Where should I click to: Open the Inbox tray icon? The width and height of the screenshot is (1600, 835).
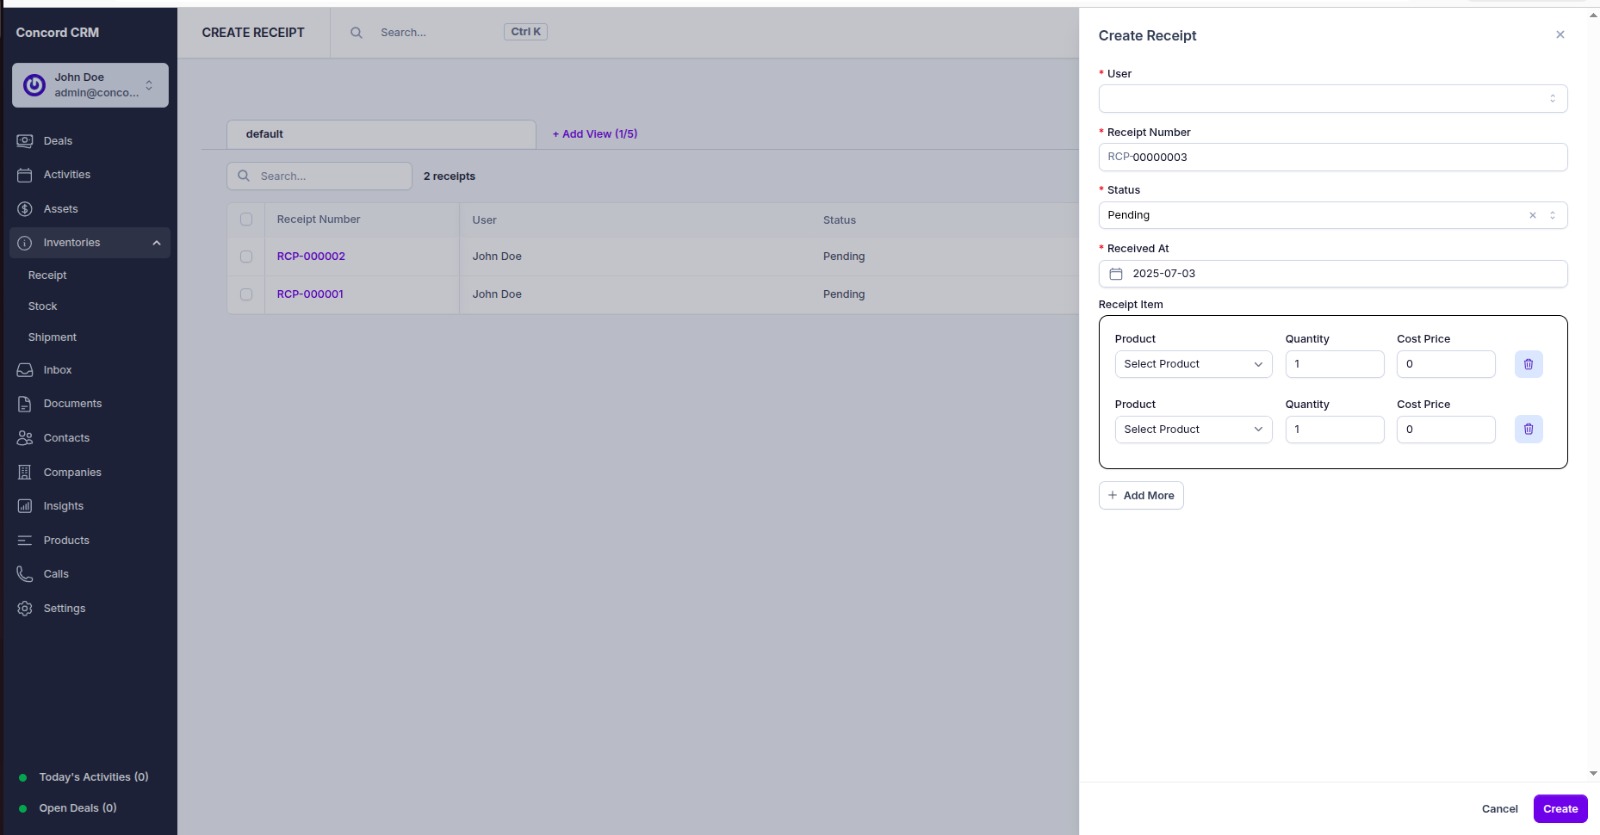pyautogui.click(x=25, y=370)
